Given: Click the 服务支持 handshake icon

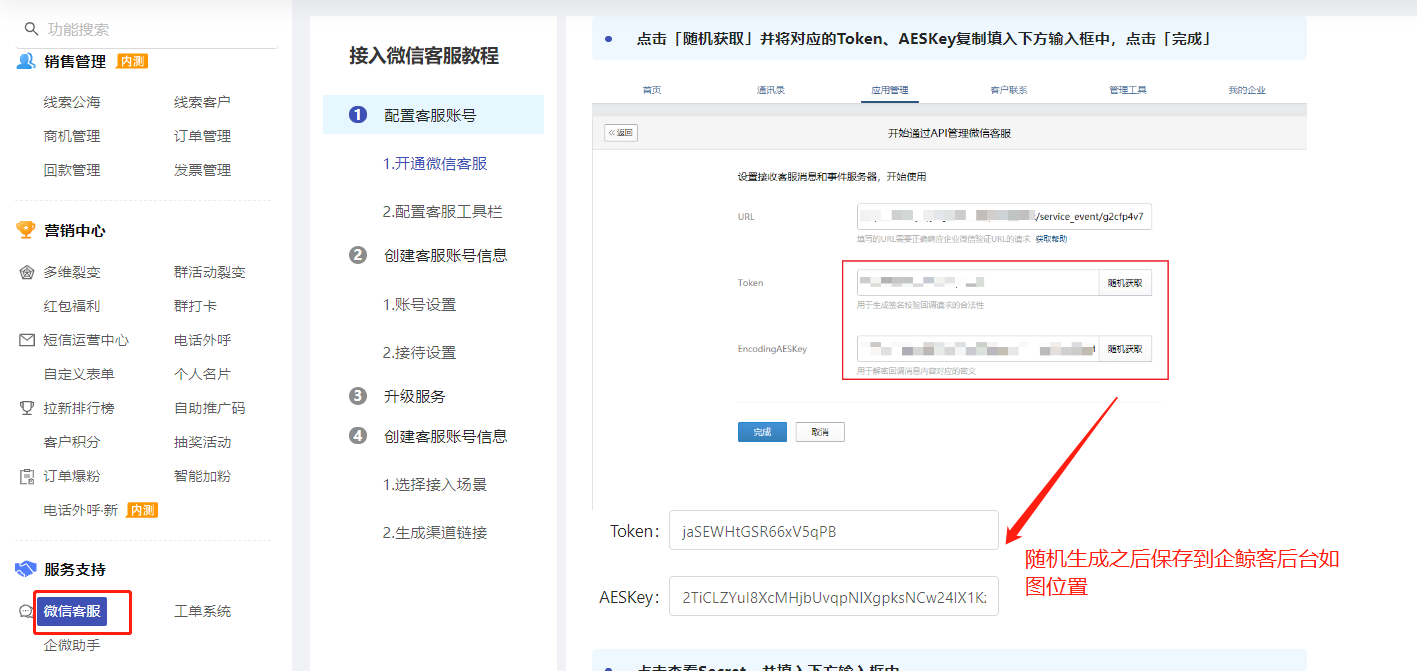Looking at the screenshot, I should [x=26, y=569].
